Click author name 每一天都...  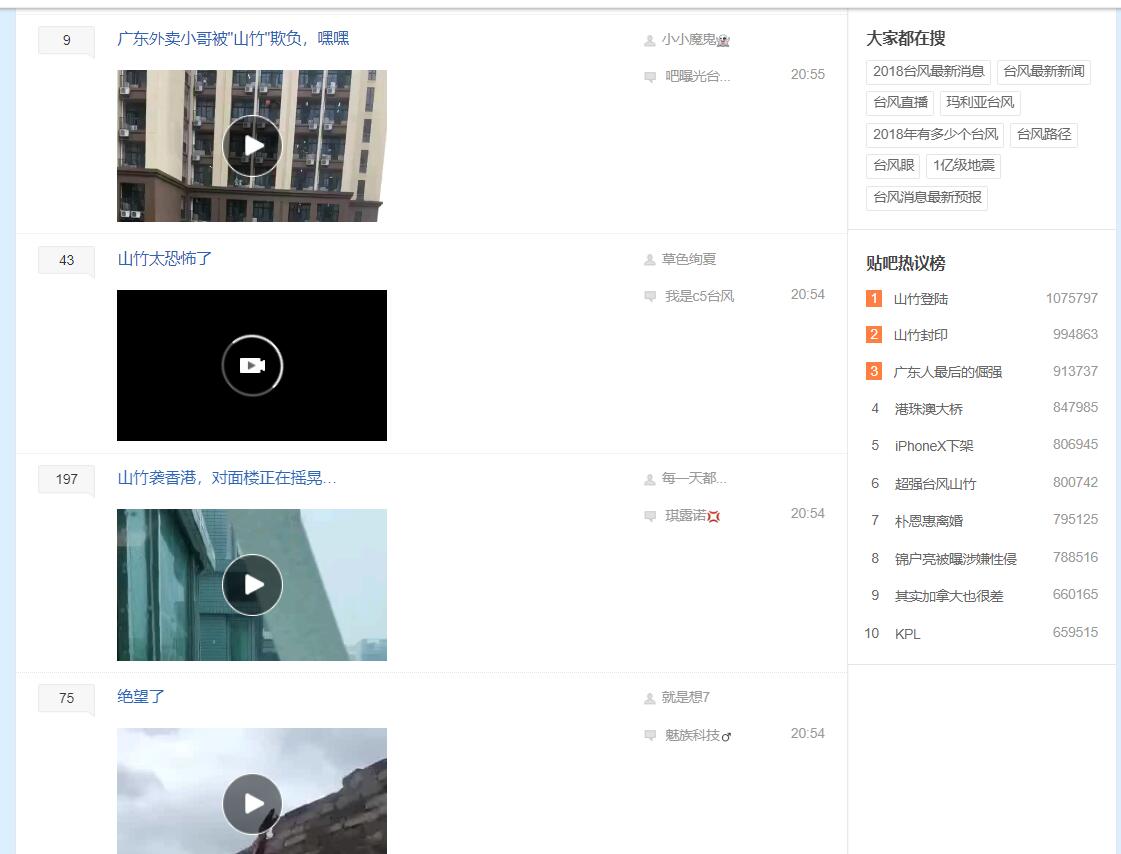point(693,479)
